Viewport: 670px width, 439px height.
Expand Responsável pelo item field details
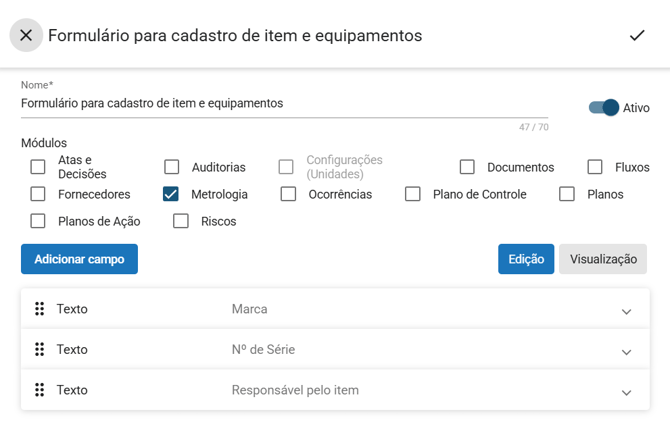[x=626, y=392]
